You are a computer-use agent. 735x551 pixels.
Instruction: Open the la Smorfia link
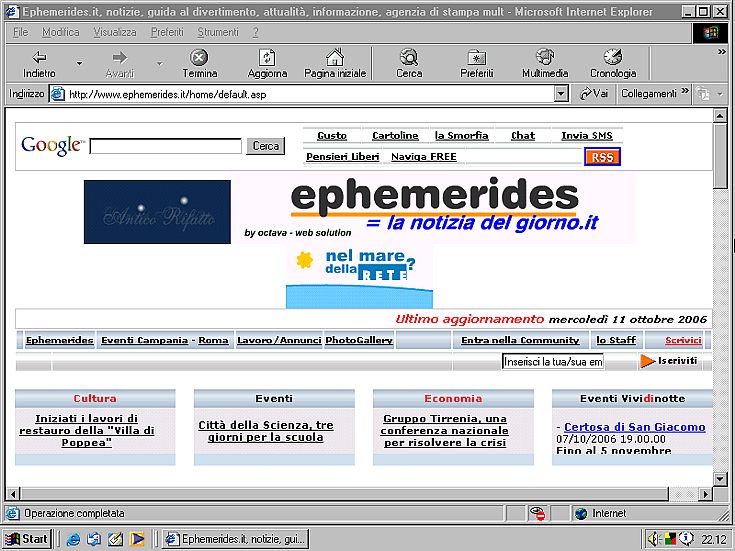(462, 136)
